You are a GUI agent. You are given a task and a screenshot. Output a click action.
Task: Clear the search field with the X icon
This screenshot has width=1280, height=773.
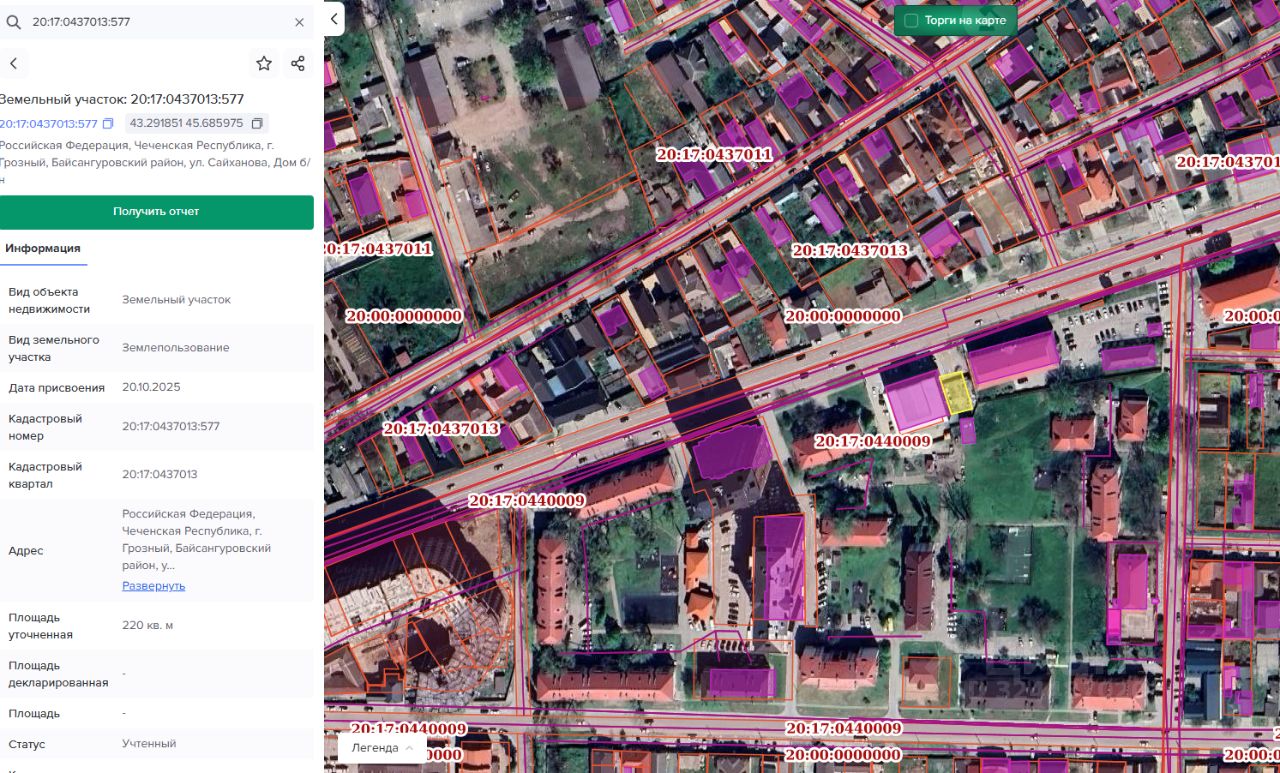[299, 22]
